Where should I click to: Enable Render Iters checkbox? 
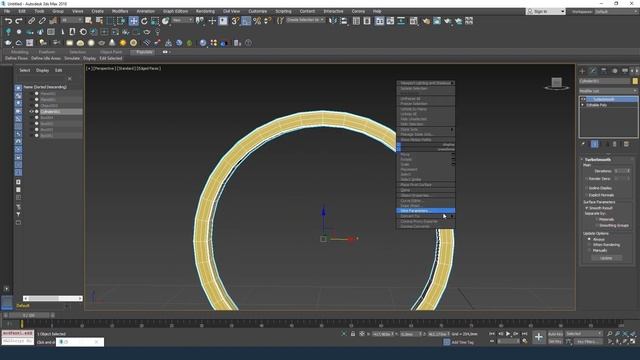tap(587, 179)
